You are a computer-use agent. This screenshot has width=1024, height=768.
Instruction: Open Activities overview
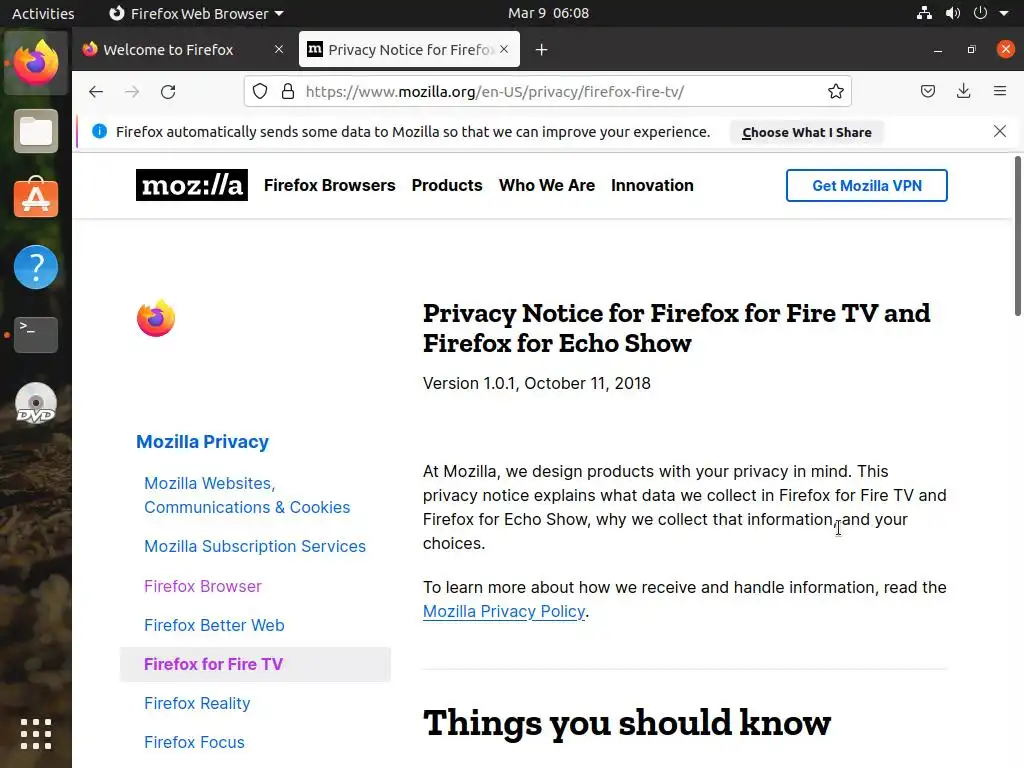(43, 13)
